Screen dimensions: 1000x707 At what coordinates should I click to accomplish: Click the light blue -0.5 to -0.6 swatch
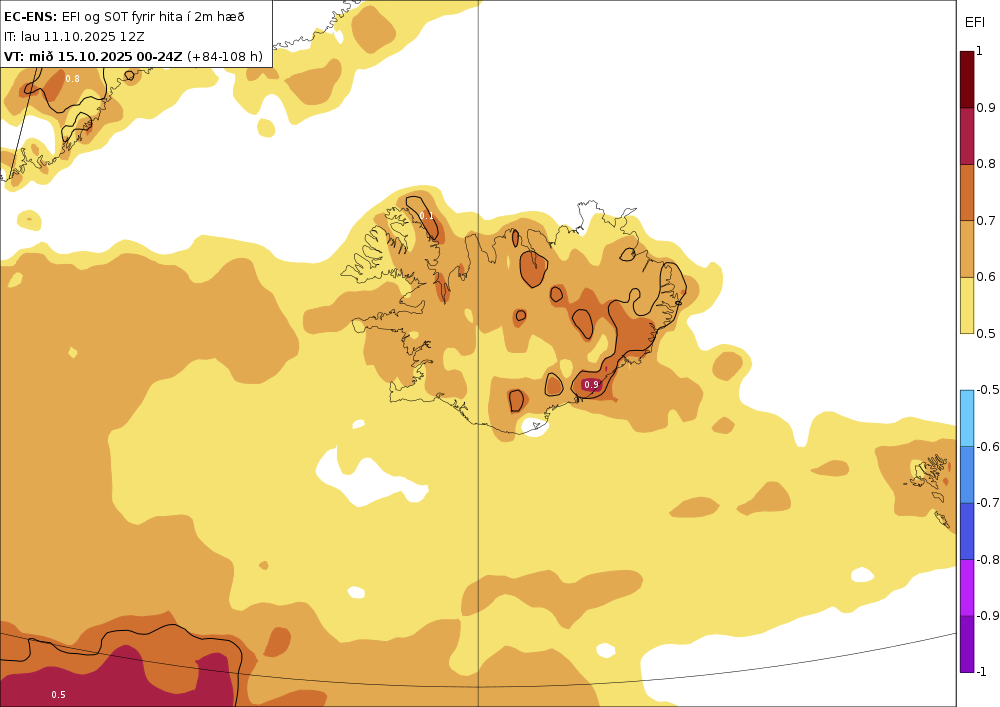pos(967,418)
